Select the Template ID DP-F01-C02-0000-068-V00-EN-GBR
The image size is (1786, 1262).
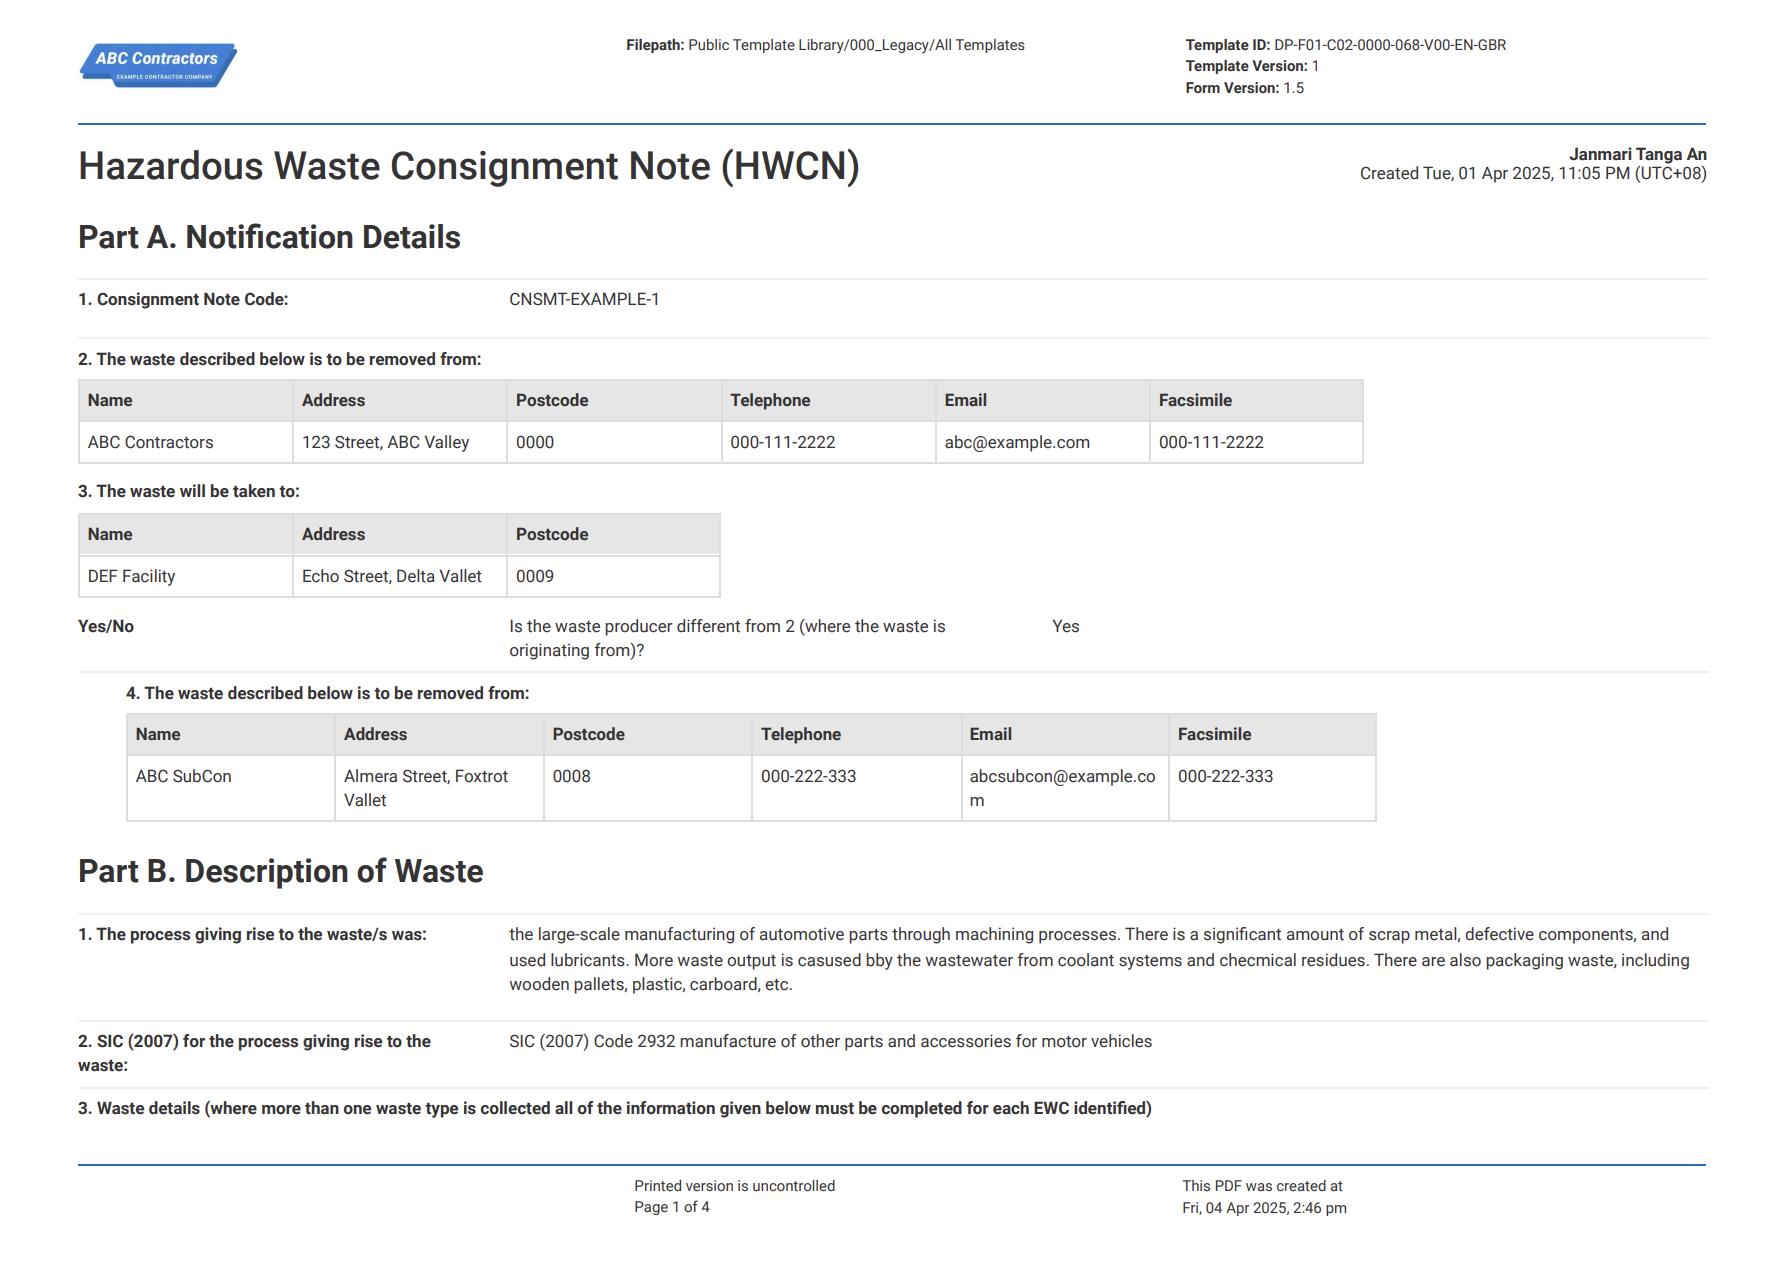pyautogui.click(x=1388, y=44)
